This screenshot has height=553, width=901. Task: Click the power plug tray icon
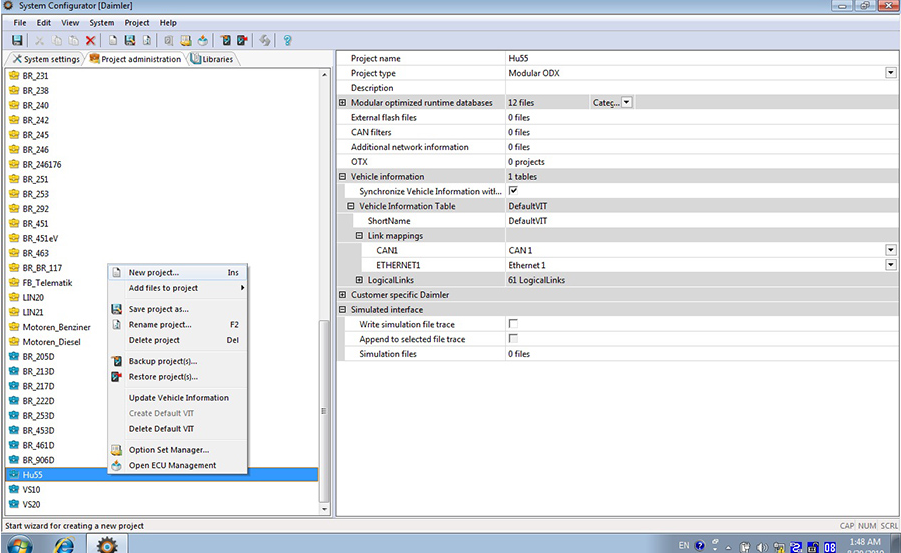tap(745, 547)
